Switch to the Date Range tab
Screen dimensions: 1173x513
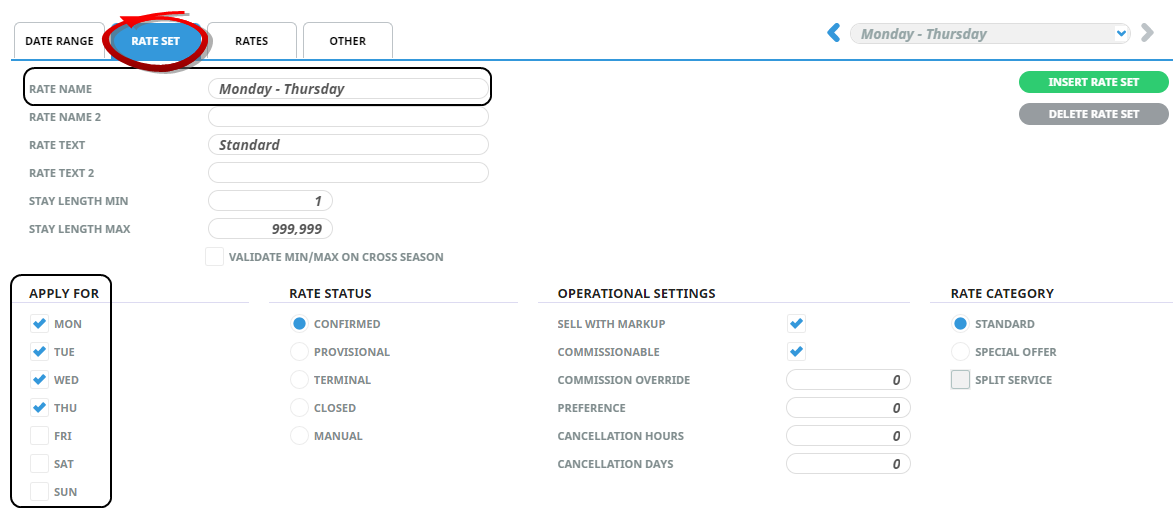pos(59,41)
